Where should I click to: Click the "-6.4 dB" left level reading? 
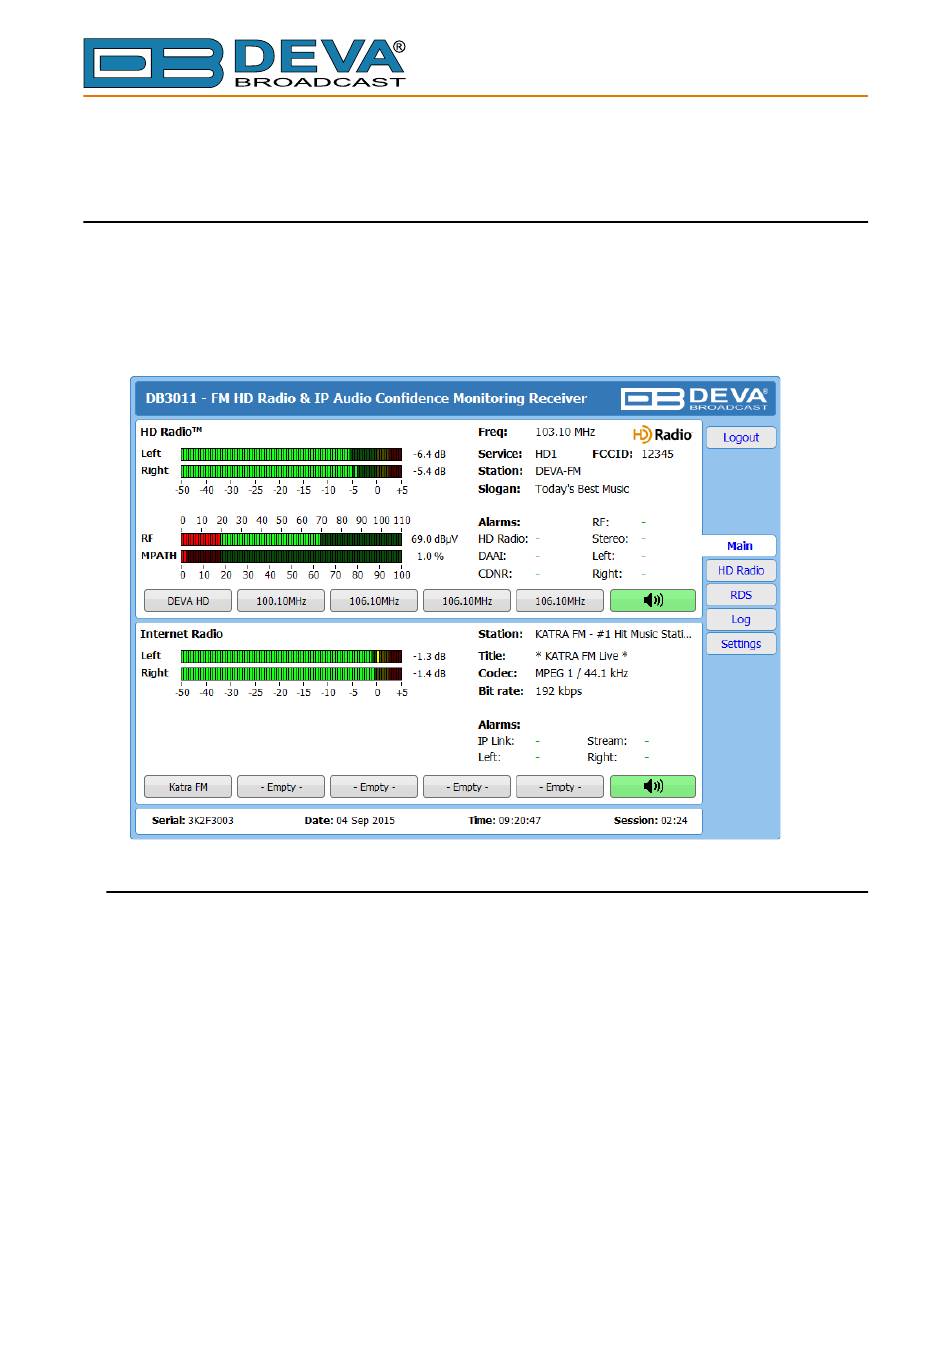(429, 454)
